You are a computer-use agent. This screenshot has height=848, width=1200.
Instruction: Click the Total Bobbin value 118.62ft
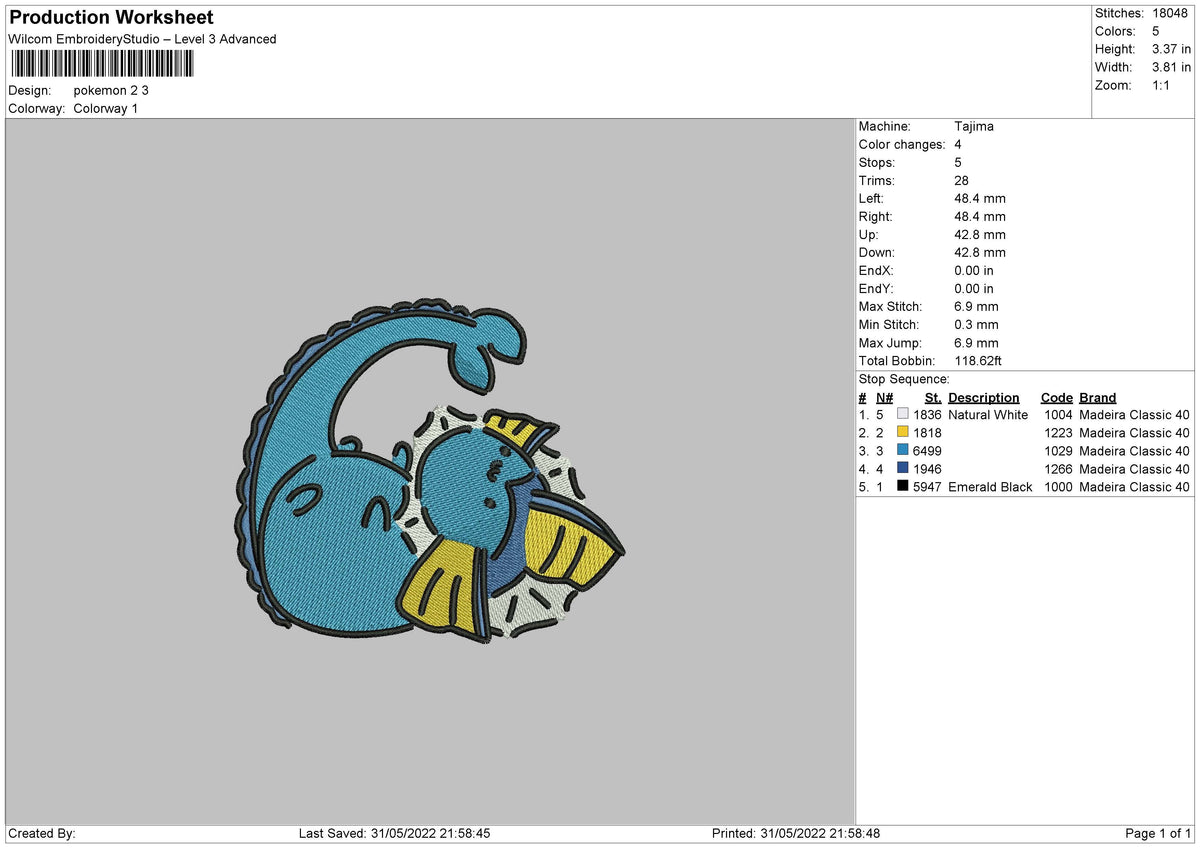(x=978, y=361)
